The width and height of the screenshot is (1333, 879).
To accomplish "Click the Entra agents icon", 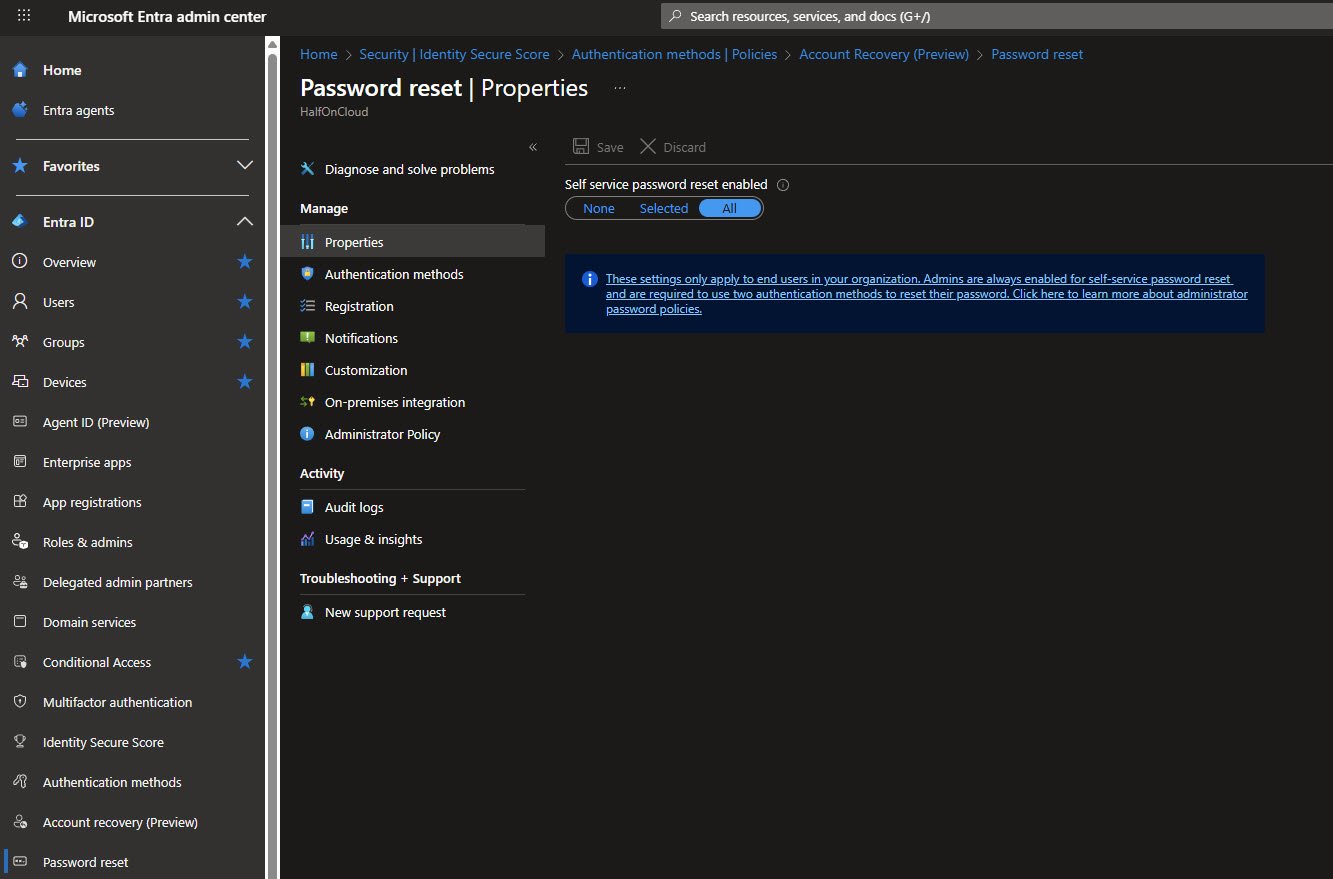I will pos(20,110).
